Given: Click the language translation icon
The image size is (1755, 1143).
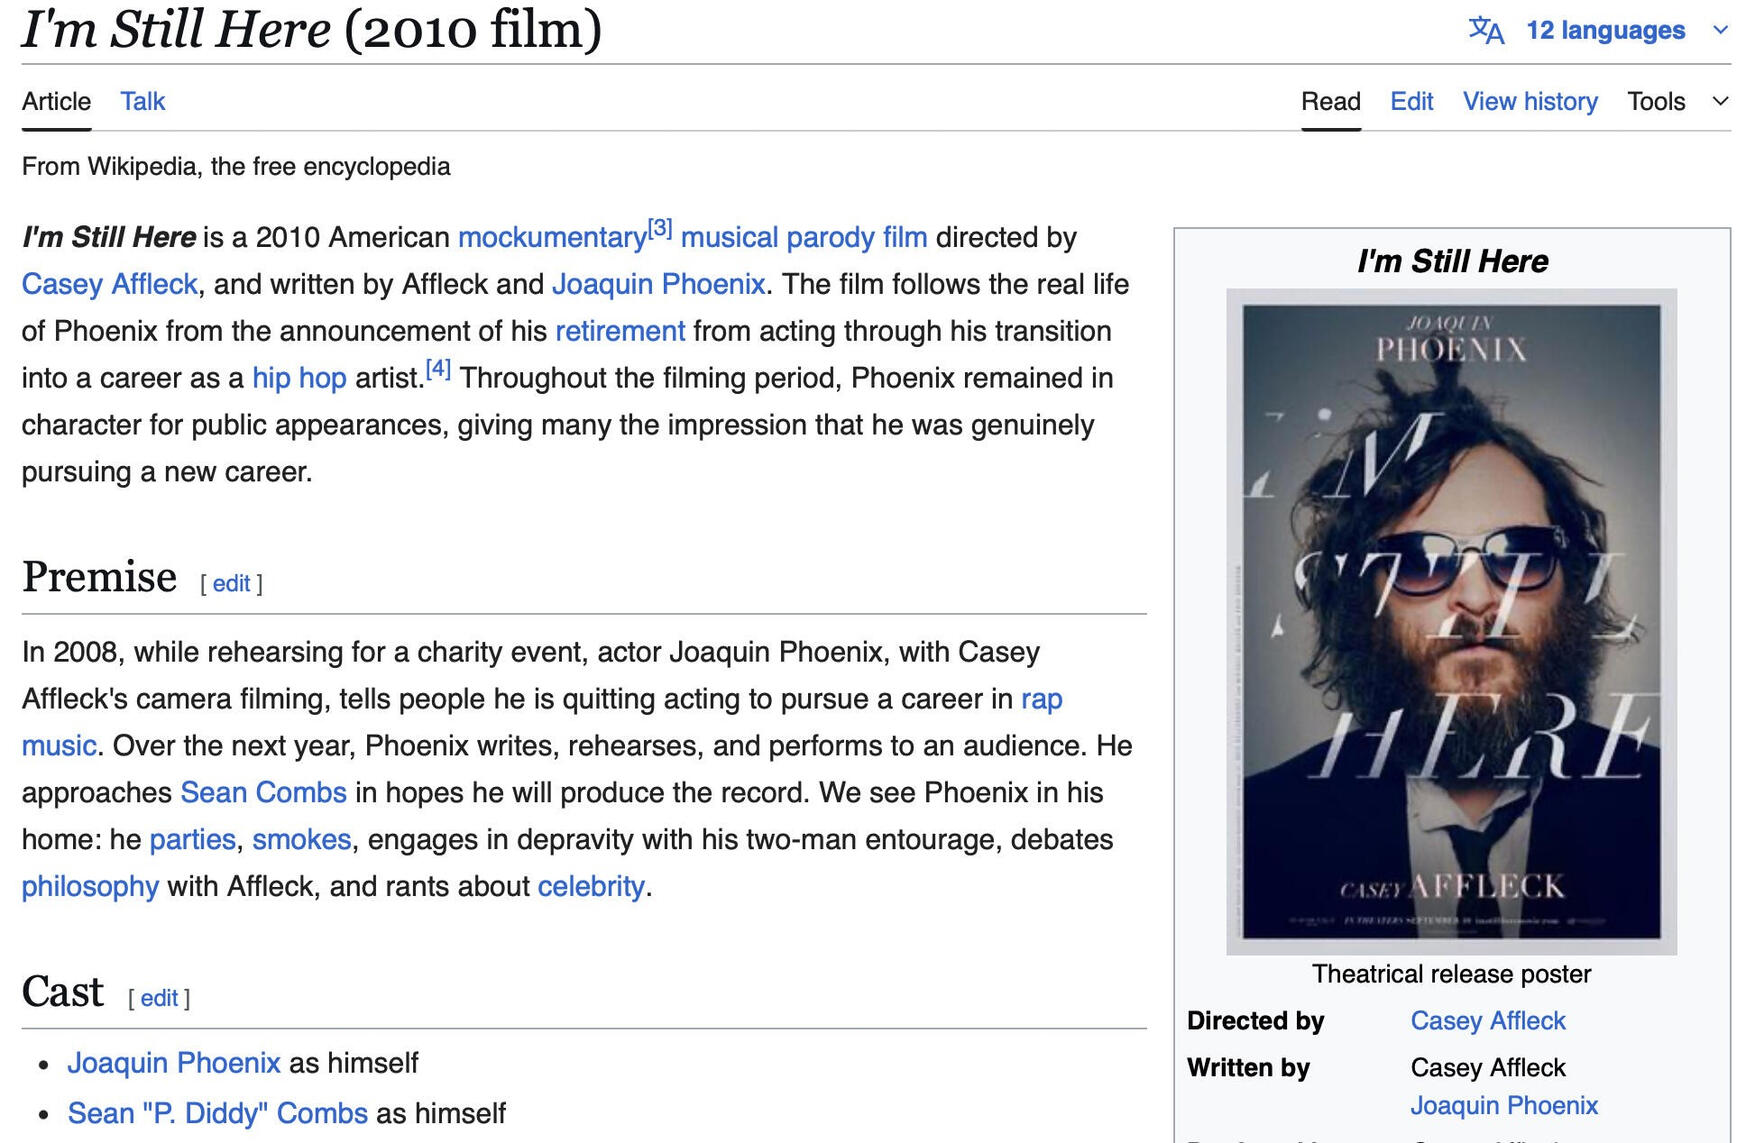Looking at the screenshot, I should [x=1486, y=31].
